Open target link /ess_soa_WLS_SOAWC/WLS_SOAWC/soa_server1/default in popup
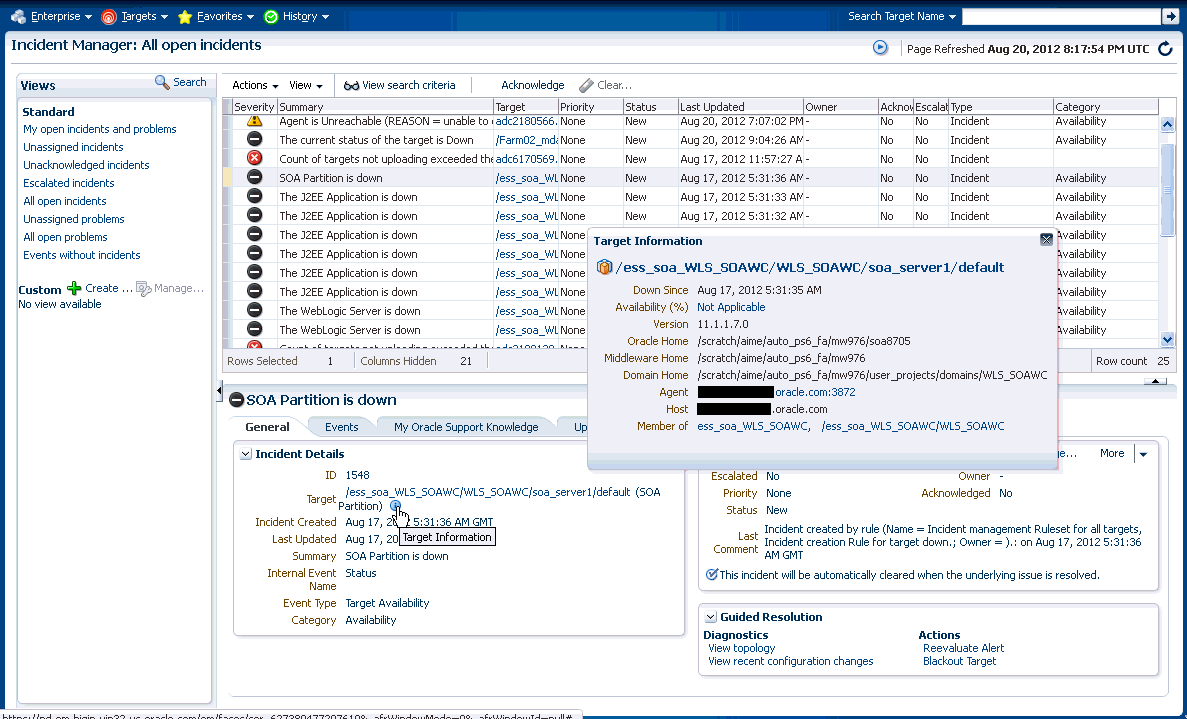This screenshot has height=719, width=1187. (810, 267)
